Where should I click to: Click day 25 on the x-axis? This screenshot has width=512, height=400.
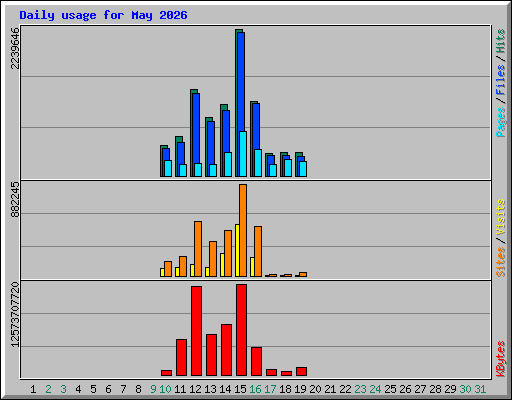coord(390,389)
